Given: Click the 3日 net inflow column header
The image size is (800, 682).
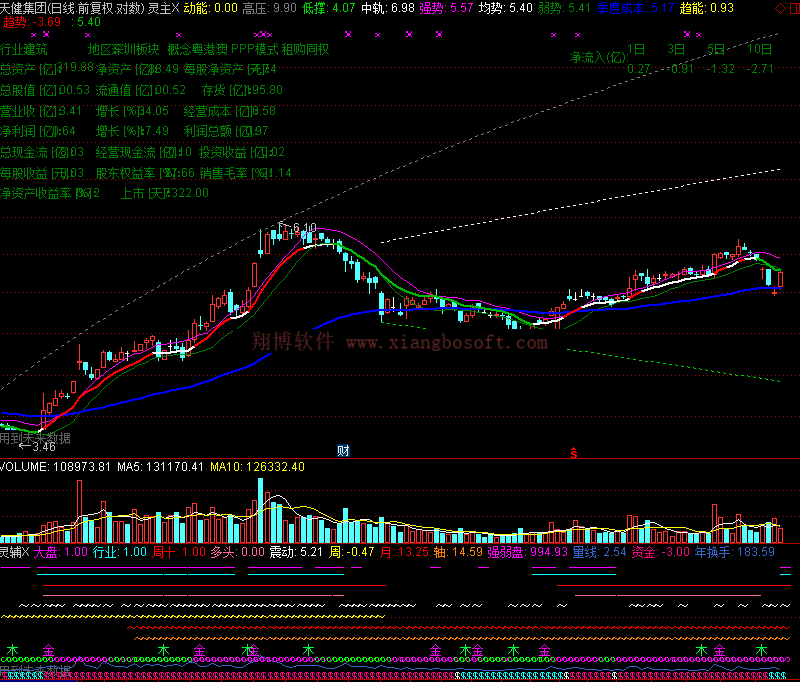Looking at the screenshot, I should pyautogui.click(x=676, y=49).
